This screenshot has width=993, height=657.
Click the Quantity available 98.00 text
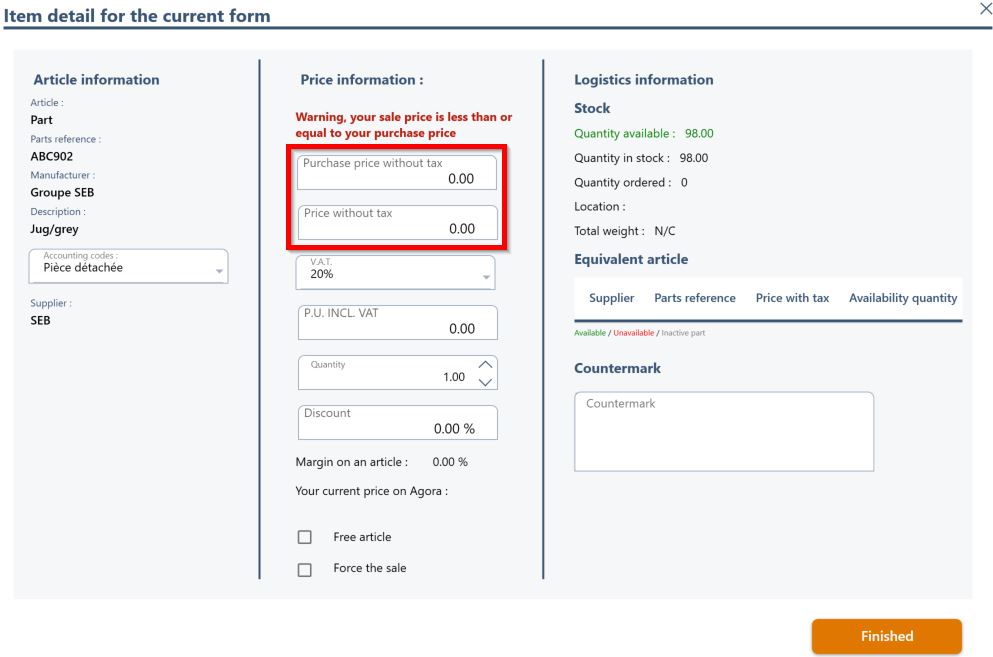pyautogui.click(x=643, y=134)
